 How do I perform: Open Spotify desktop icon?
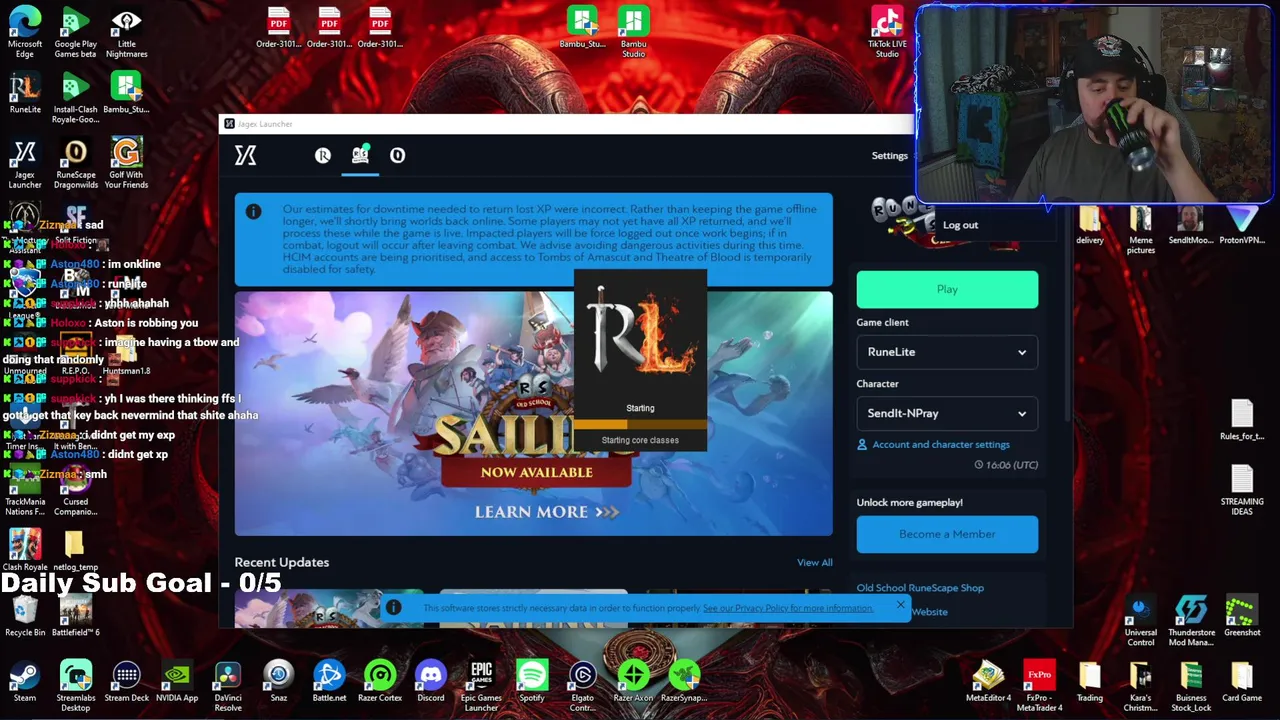(532, 682)
